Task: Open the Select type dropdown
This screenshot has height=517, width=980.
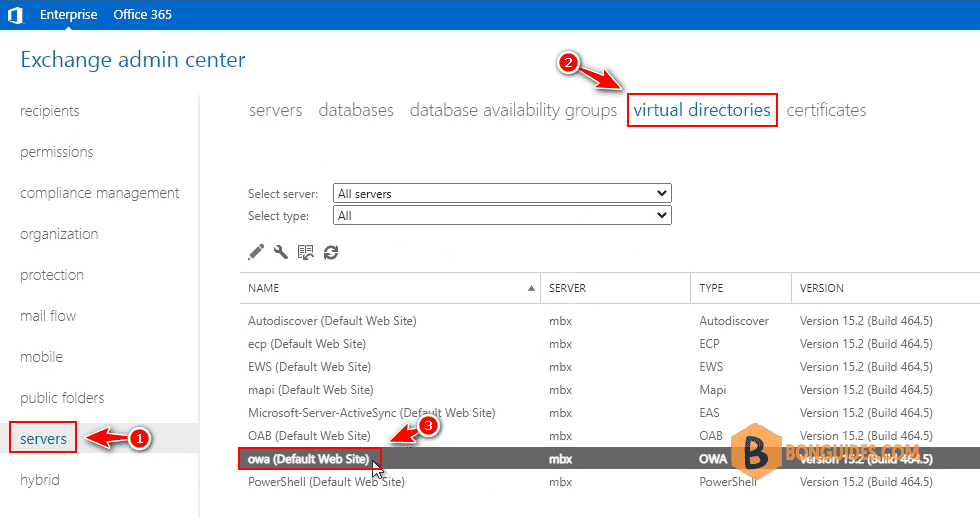Action: point(502,216)
